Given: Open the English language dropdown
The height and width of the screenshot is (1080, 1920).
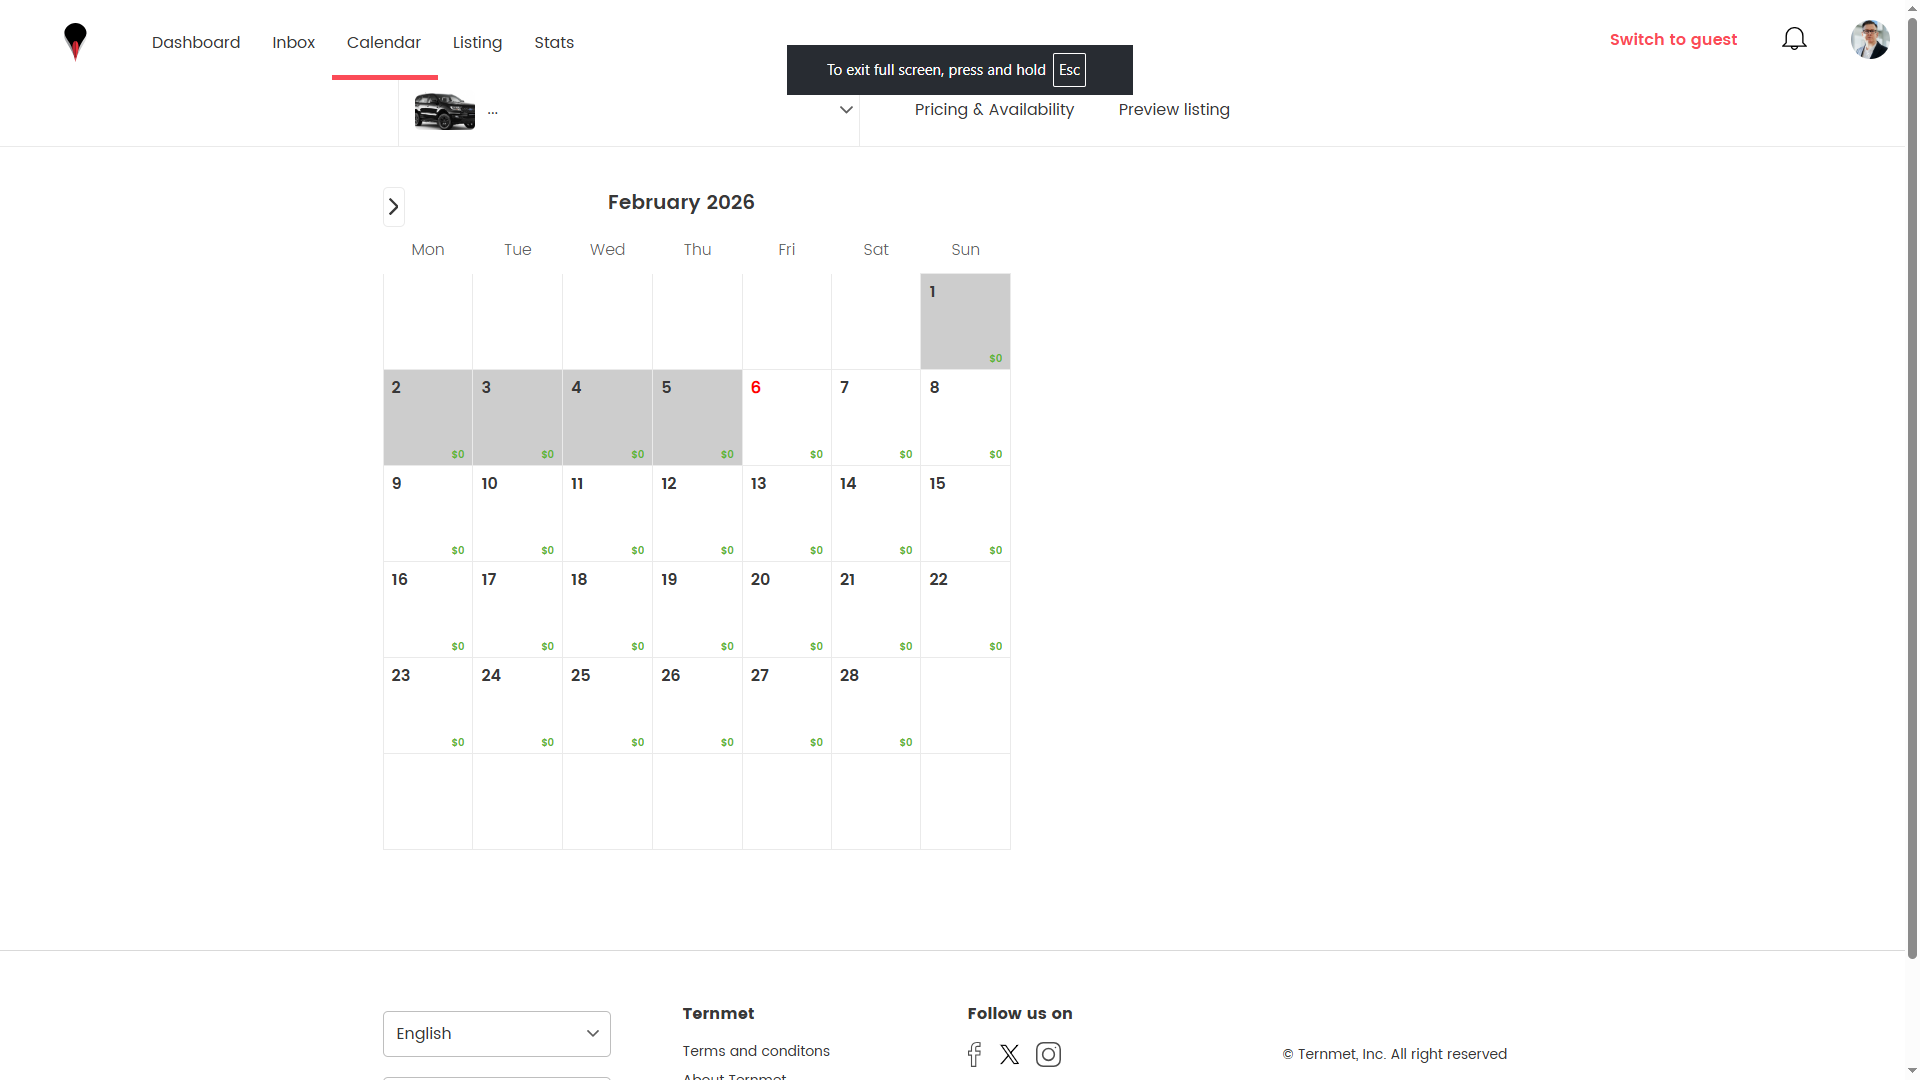Looking at the screenshot, I should pyautogui.click(x=495, y=1033).
